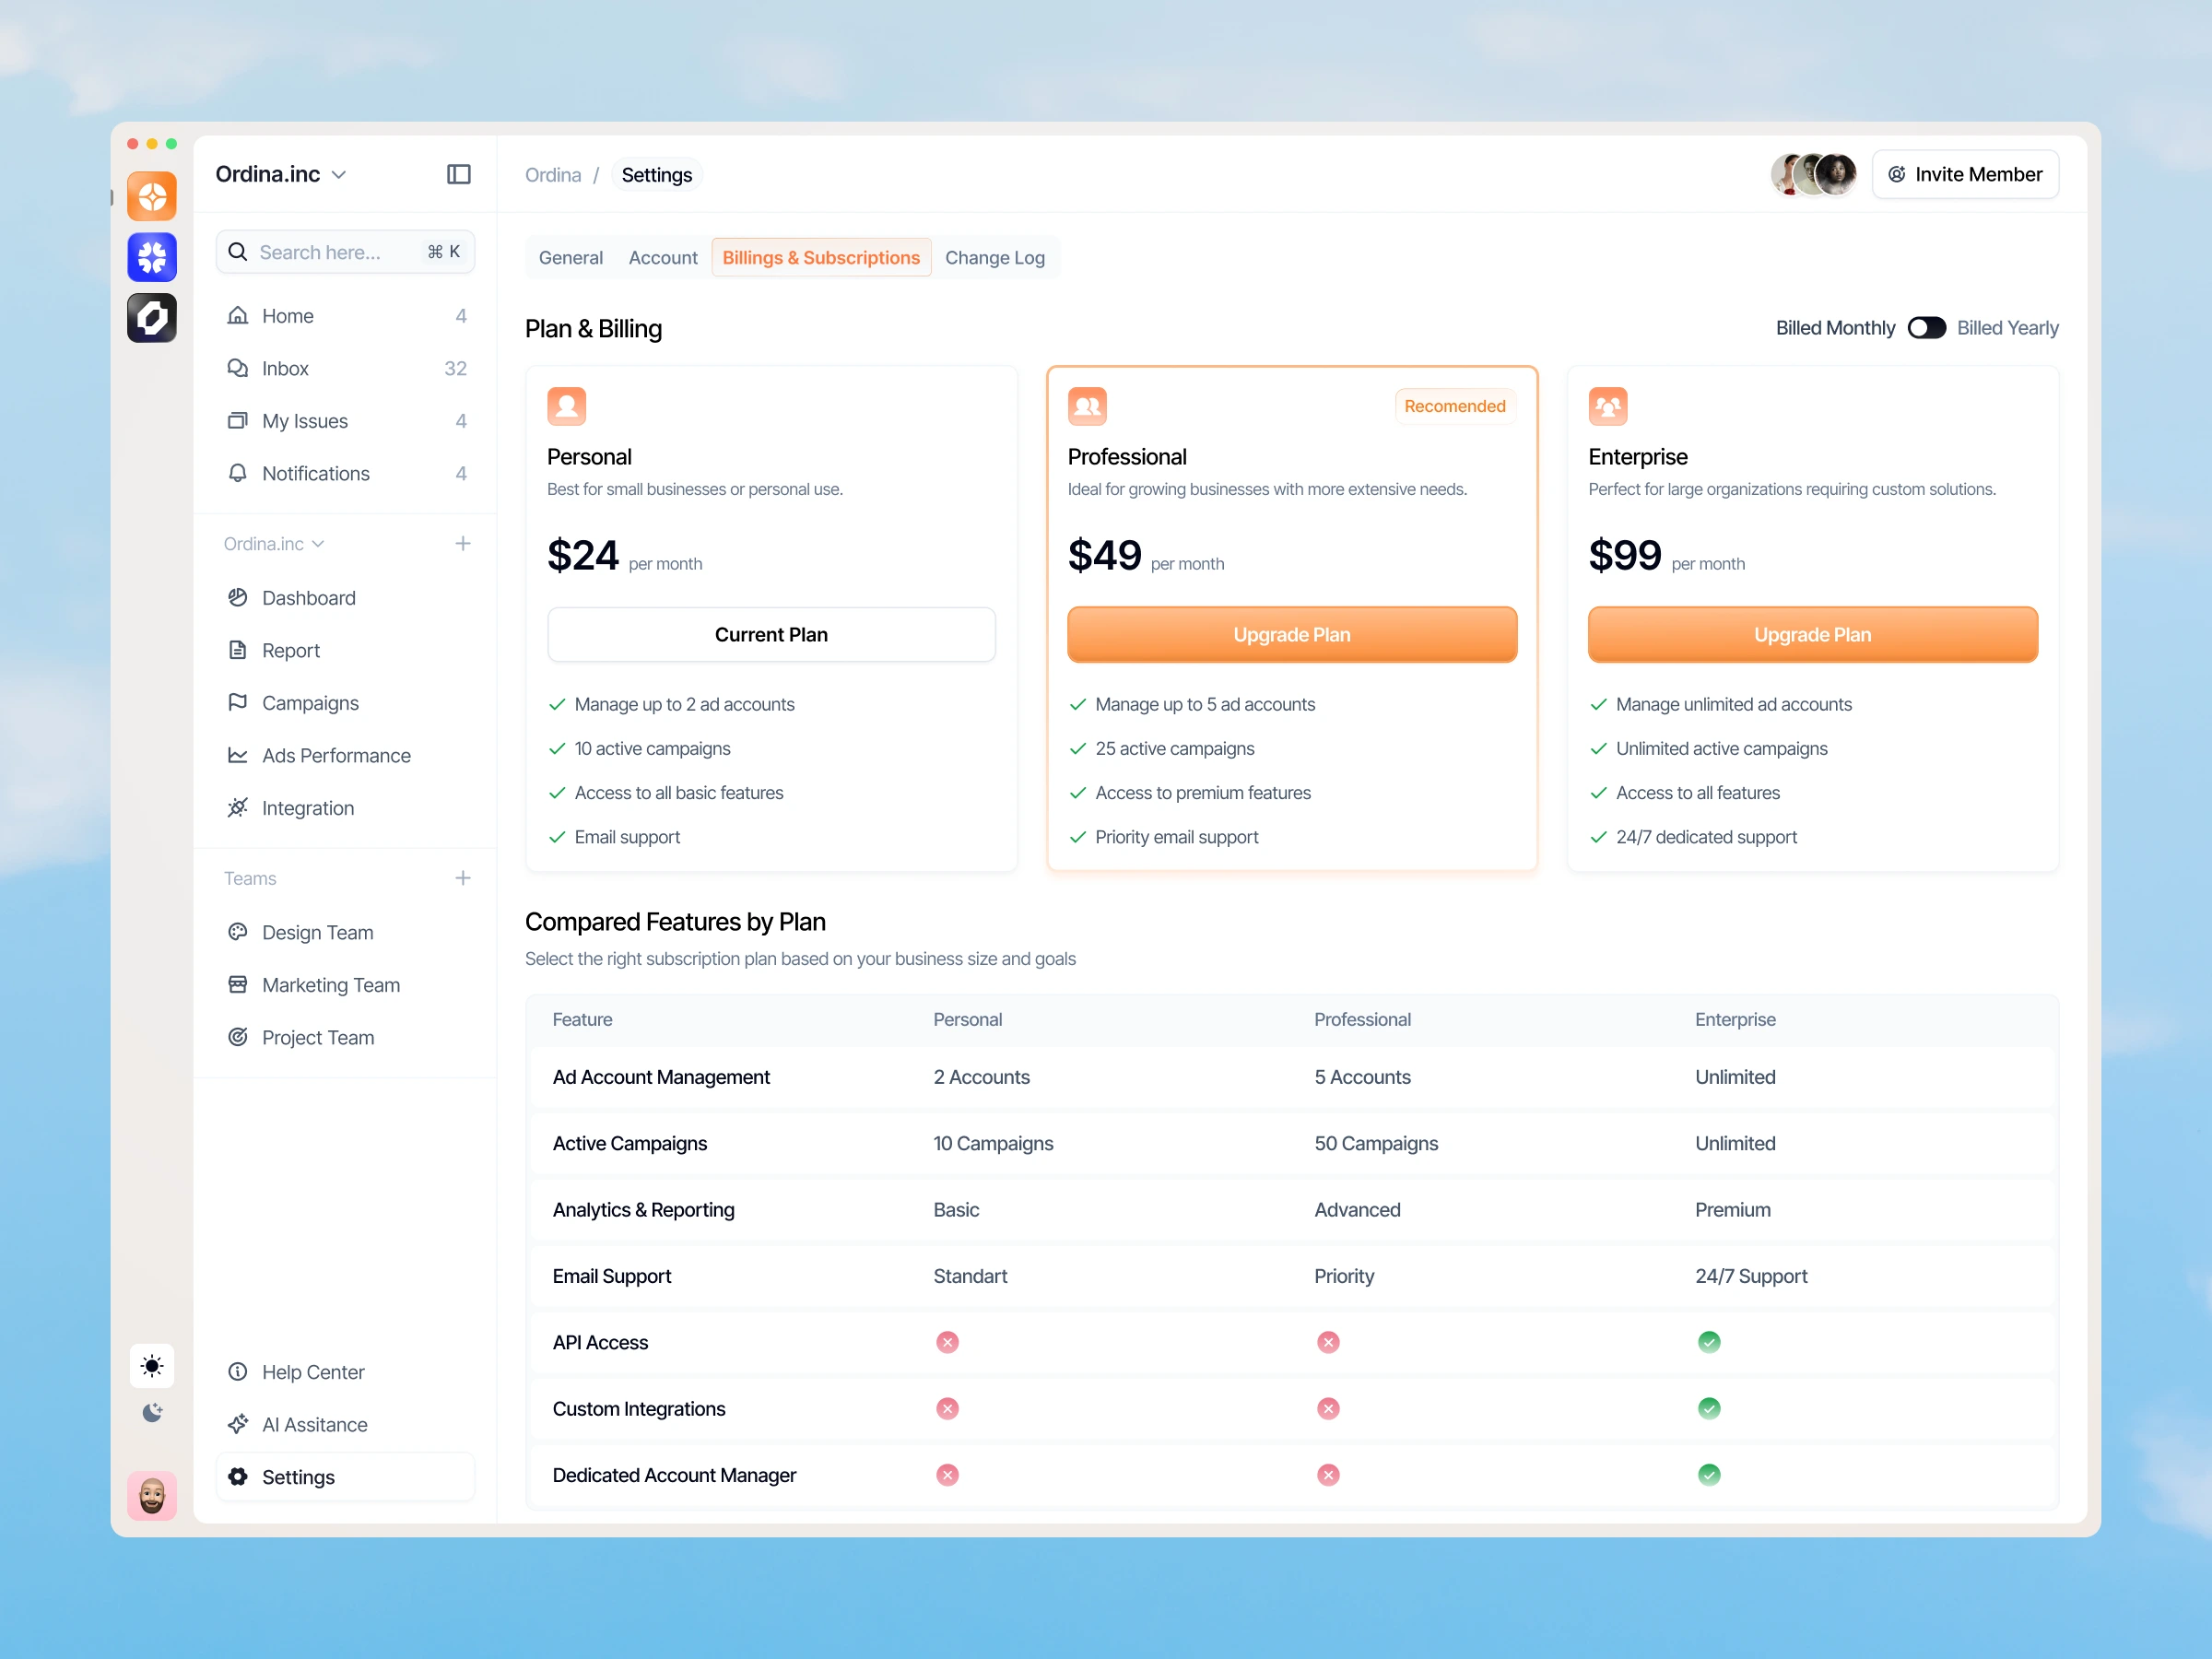This screenshot has height=1659, width=2212.
Task: Switch billing to Billed Yearly
Action: [1926, 327]
